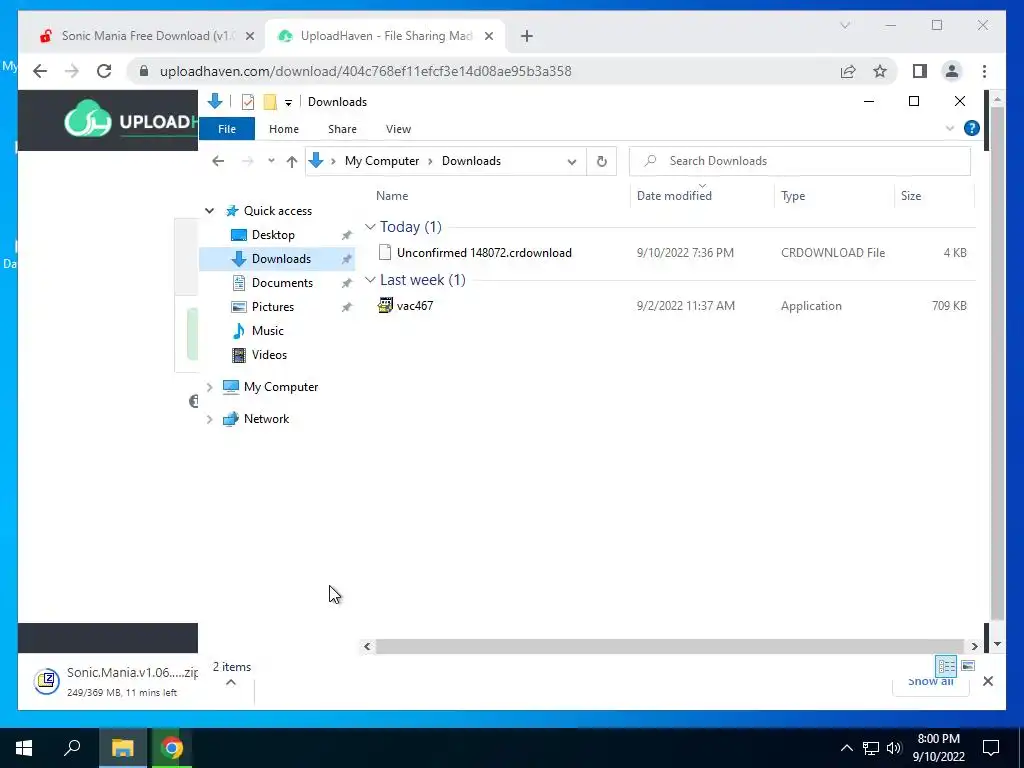Close the Chrome downloads bar
Viewport: 1024px width, 768px height.
pos(987,681)
